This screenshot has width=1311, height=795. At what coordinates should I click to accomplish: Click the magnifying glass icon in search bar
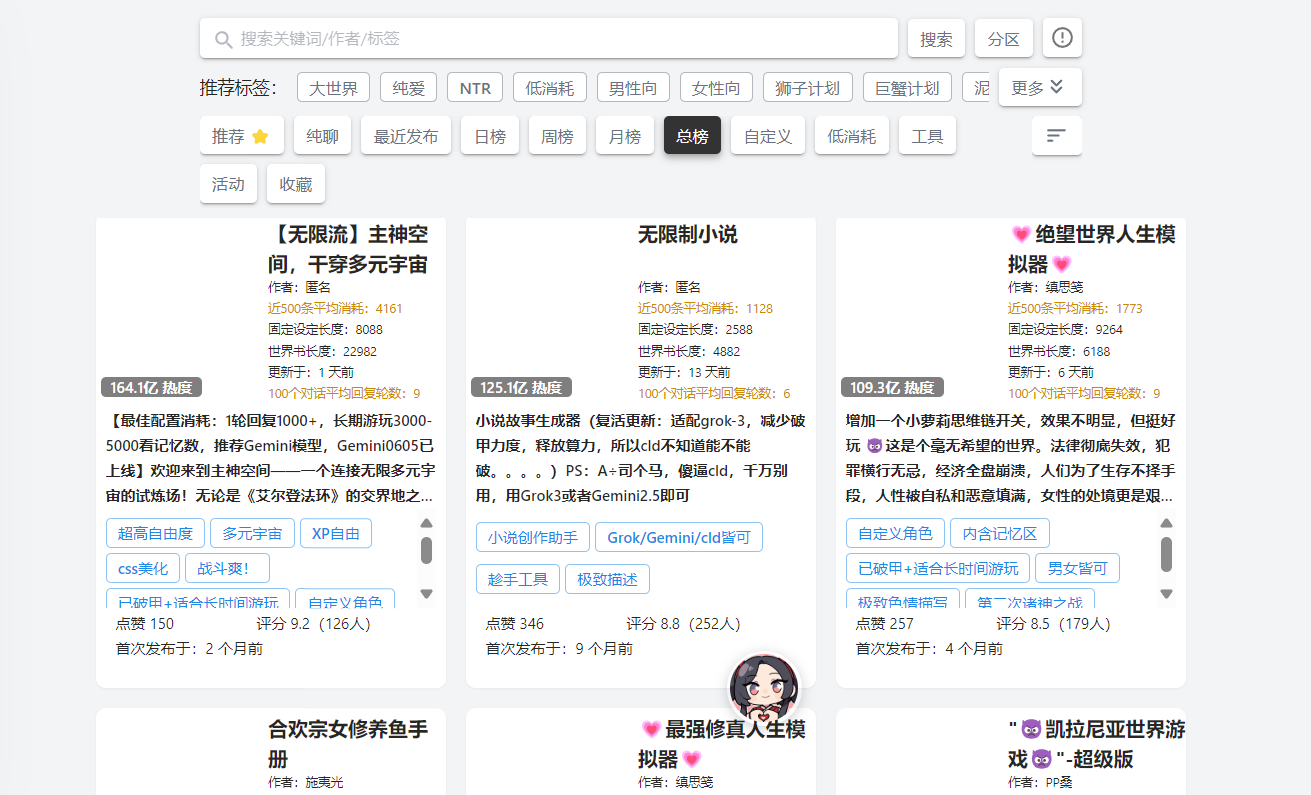(222, 38)
